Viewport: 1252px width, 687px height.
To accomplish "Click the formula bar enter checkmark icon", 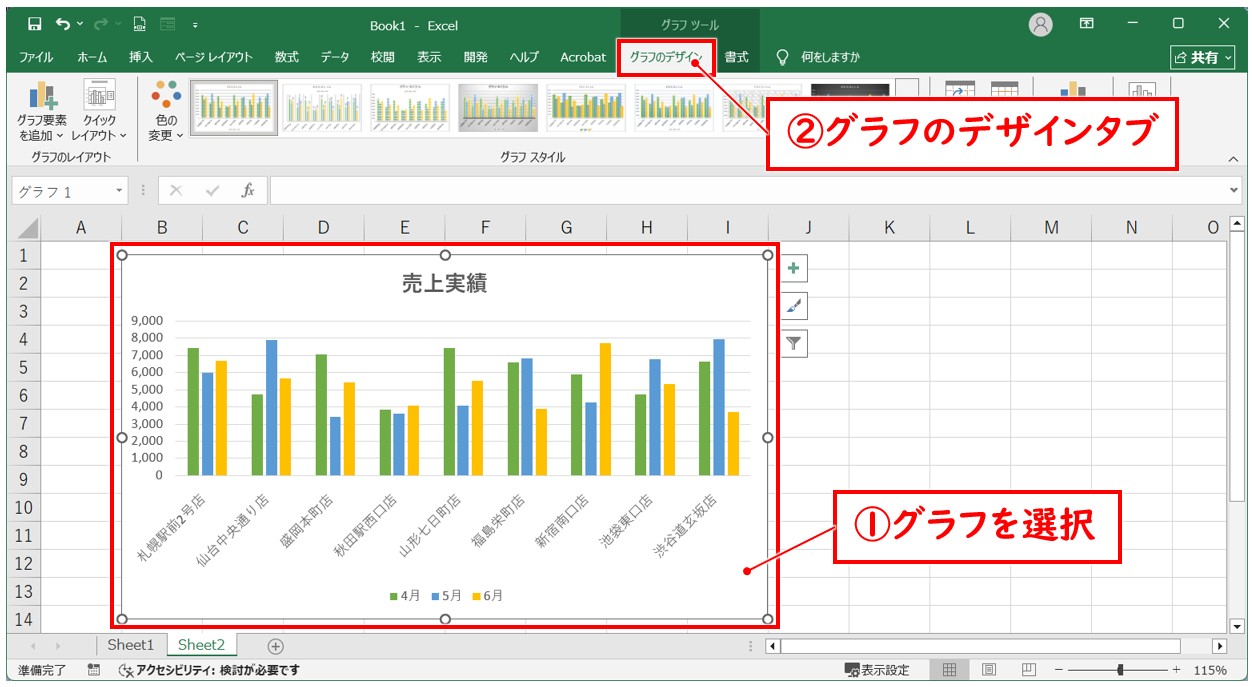I will (212, 190).
